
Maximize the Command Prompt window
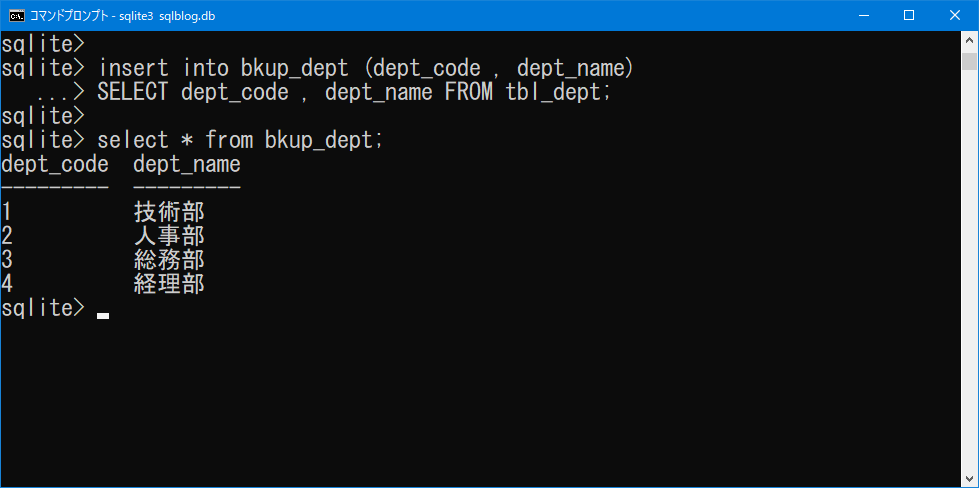tap(909, 15)
